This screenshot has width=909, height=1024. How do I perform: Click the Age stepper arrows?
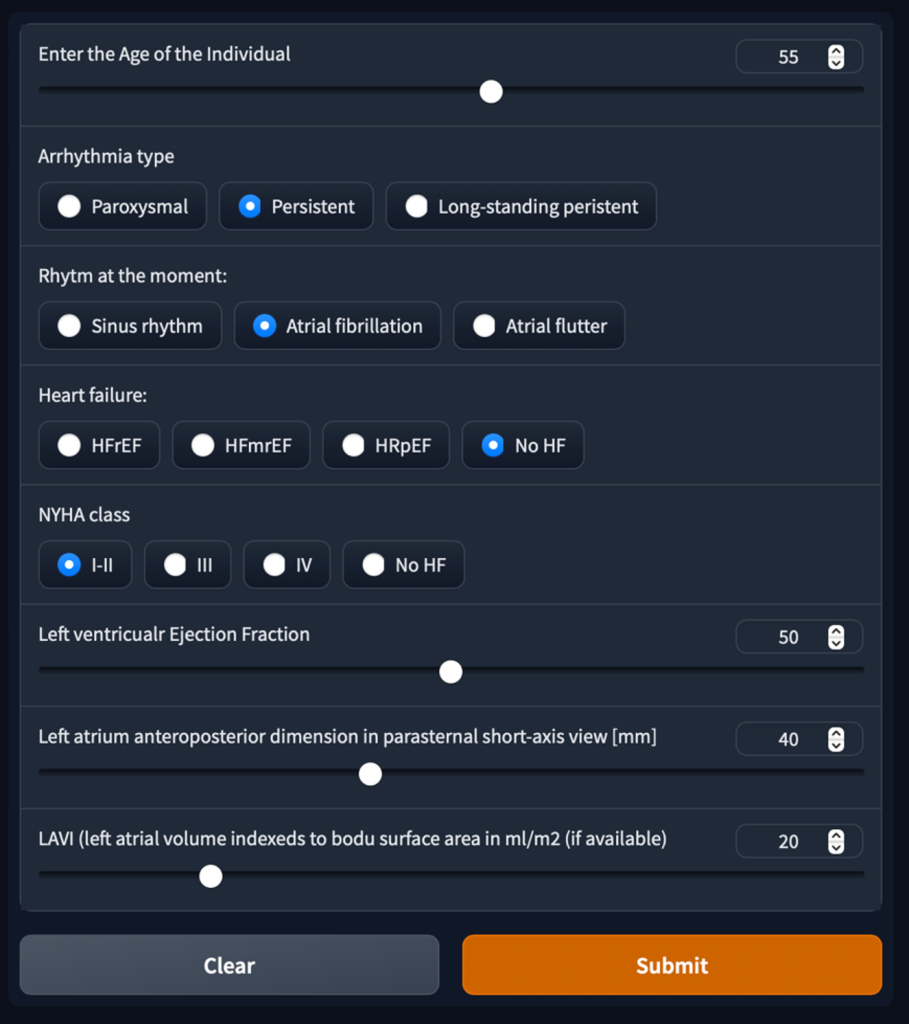coord(836,57)
